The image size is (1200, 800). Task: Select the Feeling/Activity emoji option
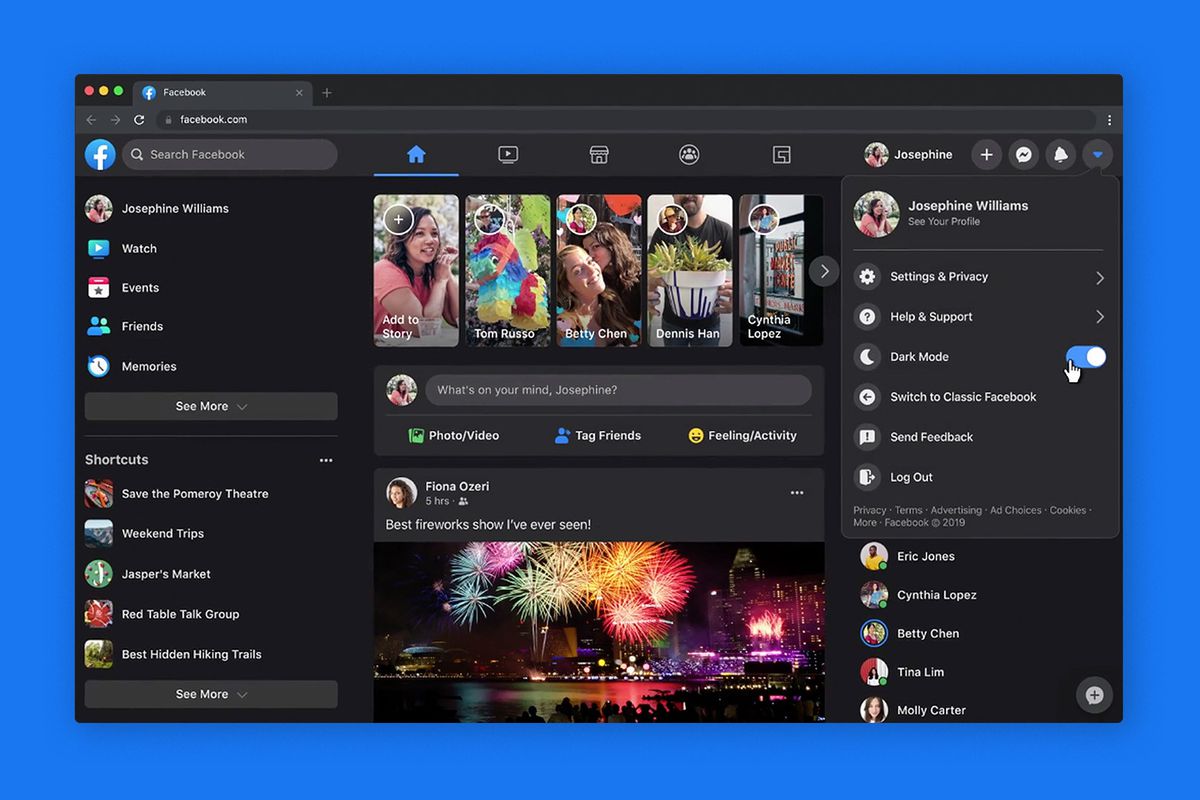[745, 435]
